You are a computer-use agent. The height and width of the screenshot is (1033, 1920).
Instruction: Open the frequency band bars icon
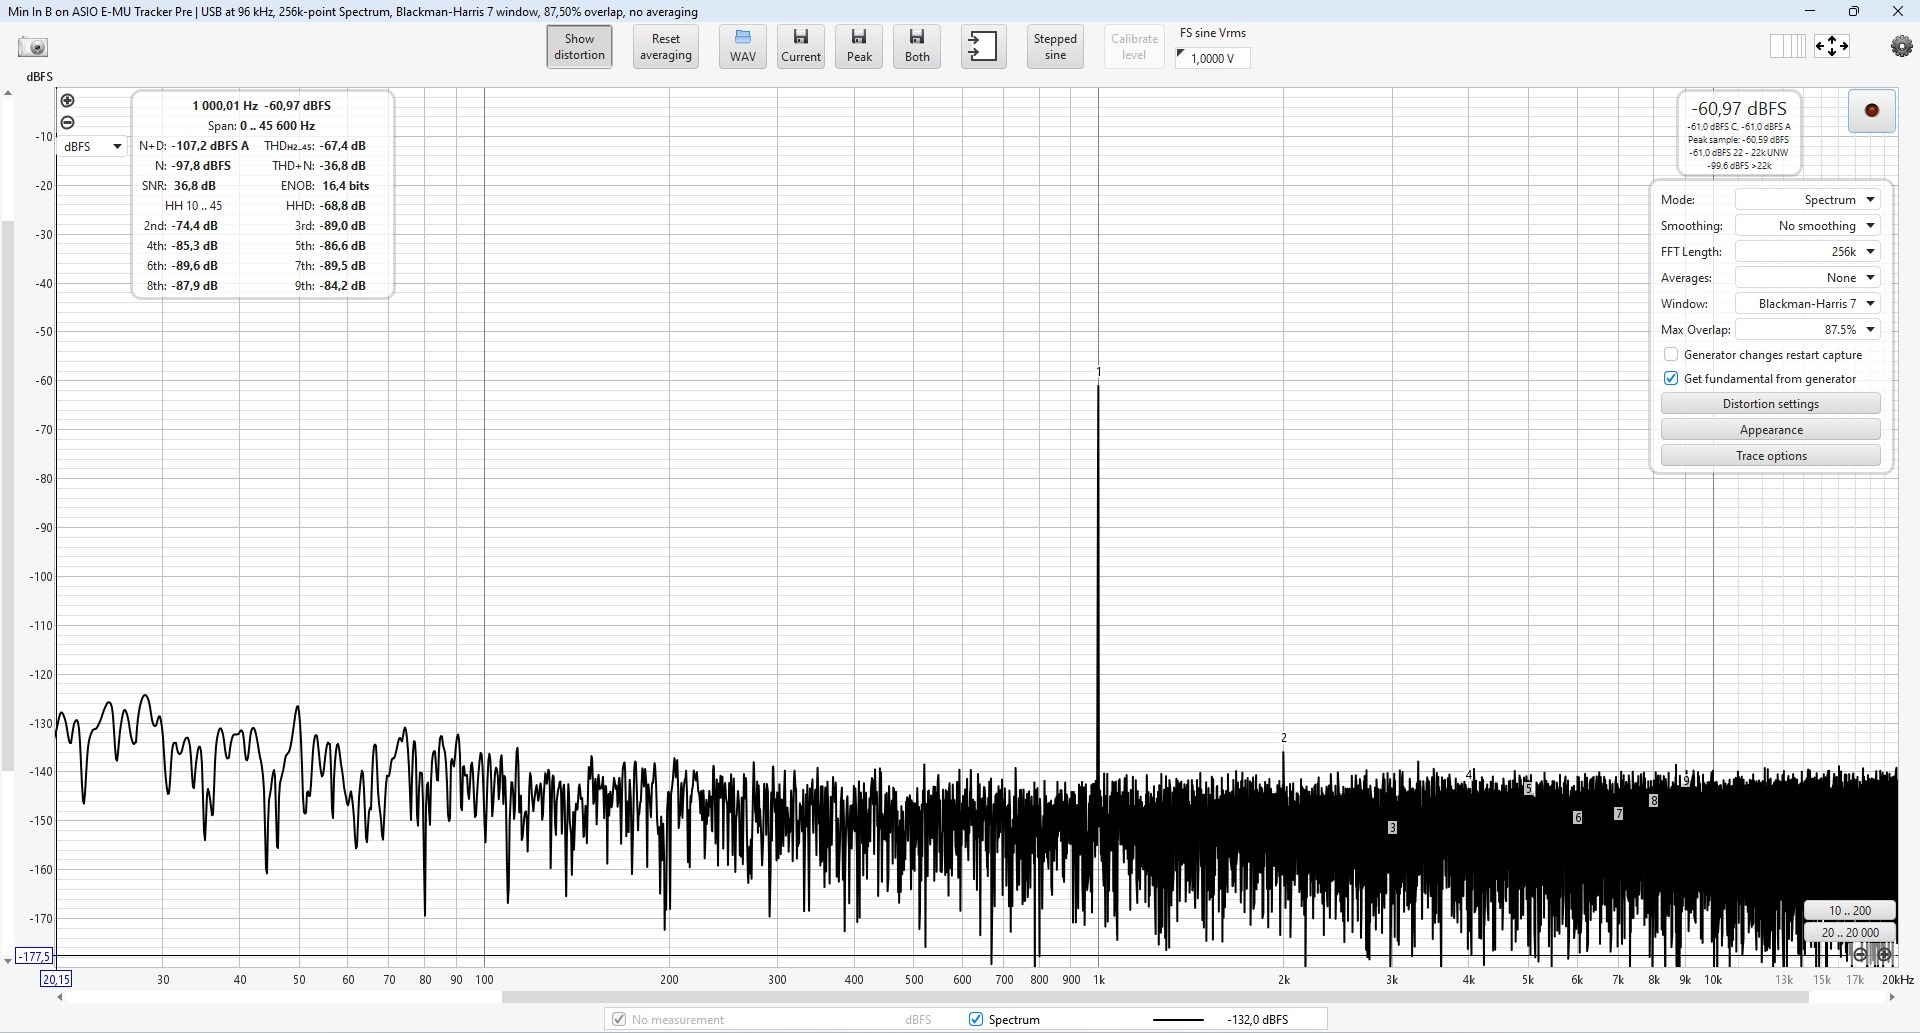1787,46
